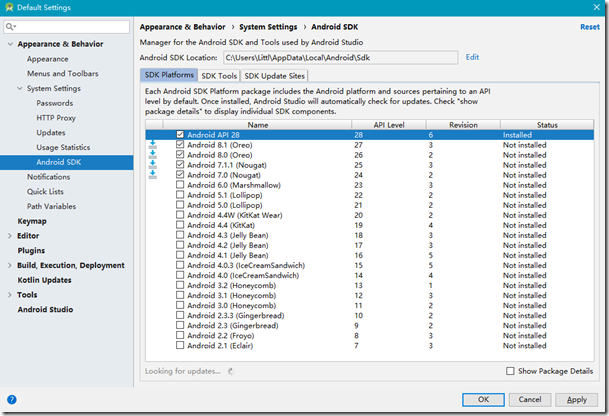
Task: Open Android Studio settings entry
Action: 45,310
